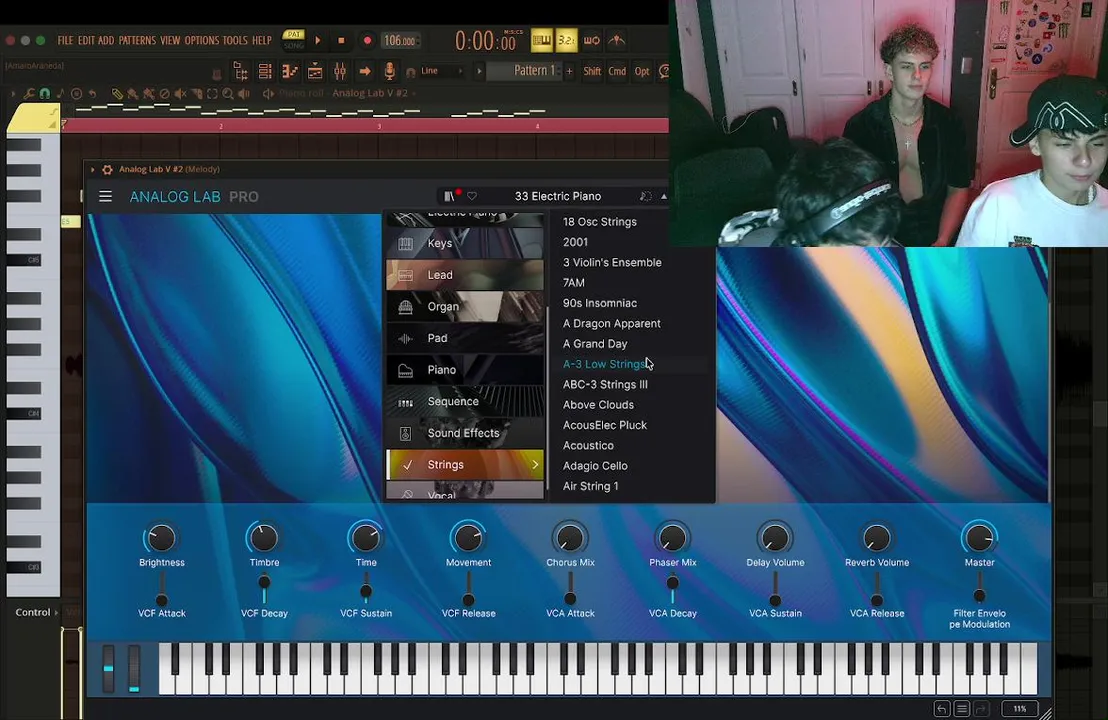The width and height of the screenshot is (1108, 720).
Task: Choose the 90s Insomniac preset
Action: 600,303
